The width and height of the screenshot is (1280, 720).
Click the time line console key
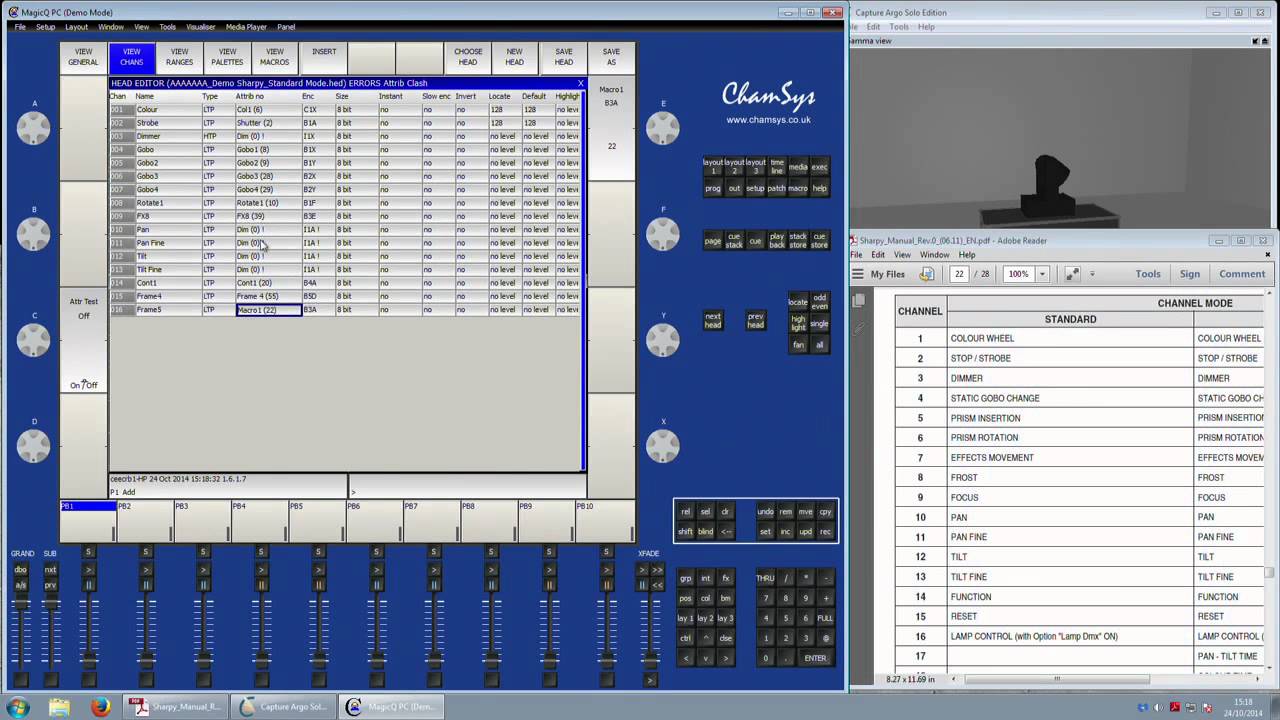pyautogui.click(x=776, y=167)
